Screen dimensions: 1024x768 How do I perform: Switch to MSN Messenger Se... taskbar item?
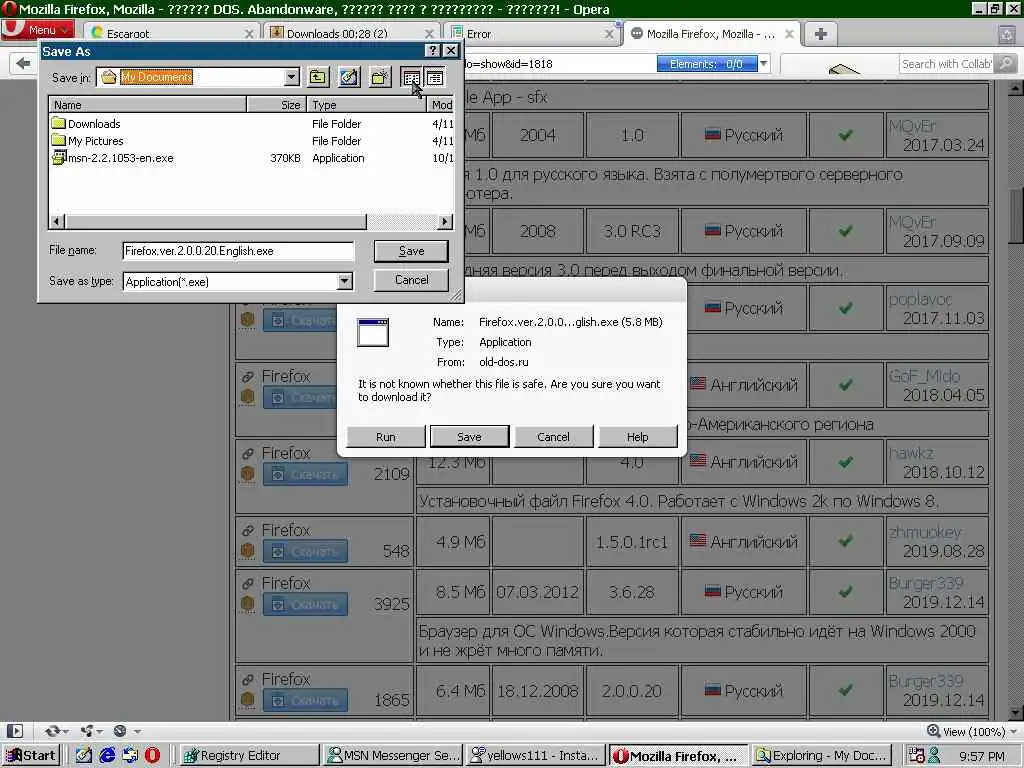[x=393, y=756]
